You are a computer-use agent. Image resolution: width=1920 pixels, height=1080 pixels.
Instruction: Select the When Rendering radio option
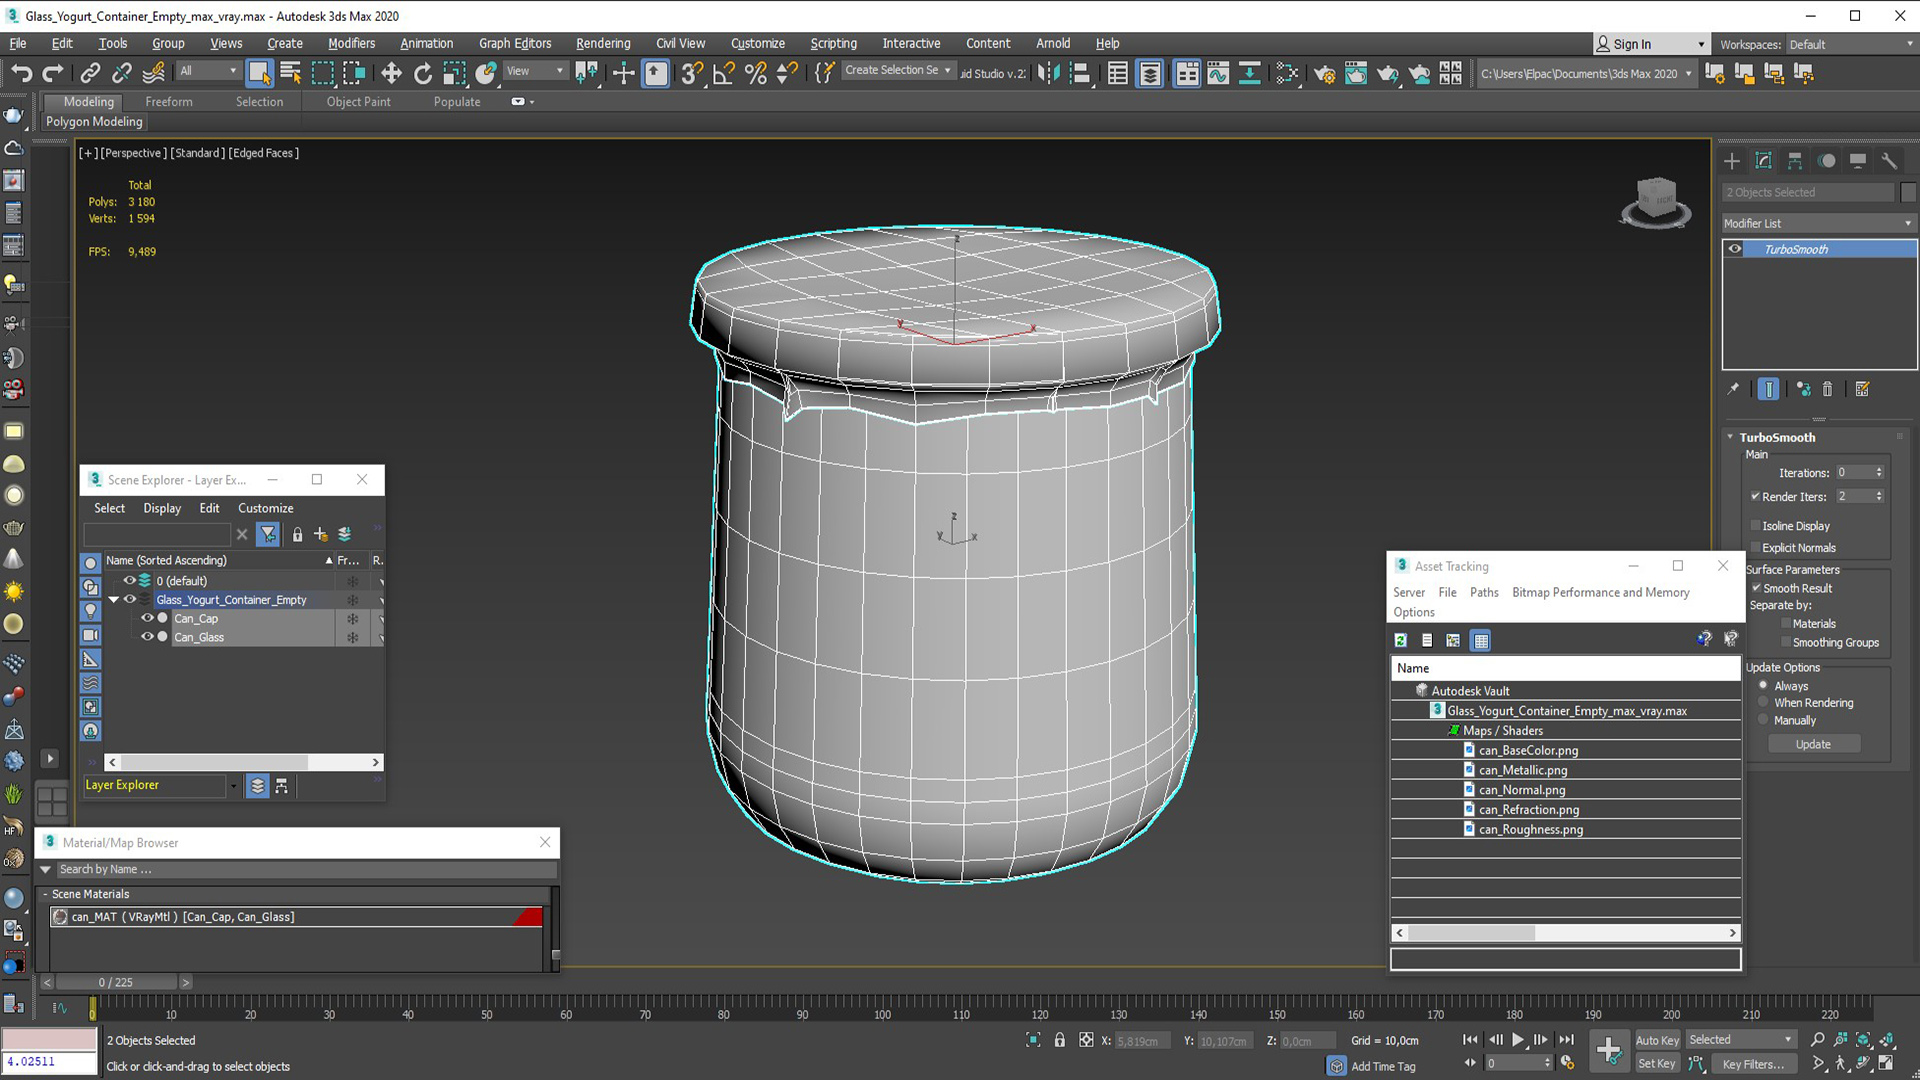click(1763, 702)
